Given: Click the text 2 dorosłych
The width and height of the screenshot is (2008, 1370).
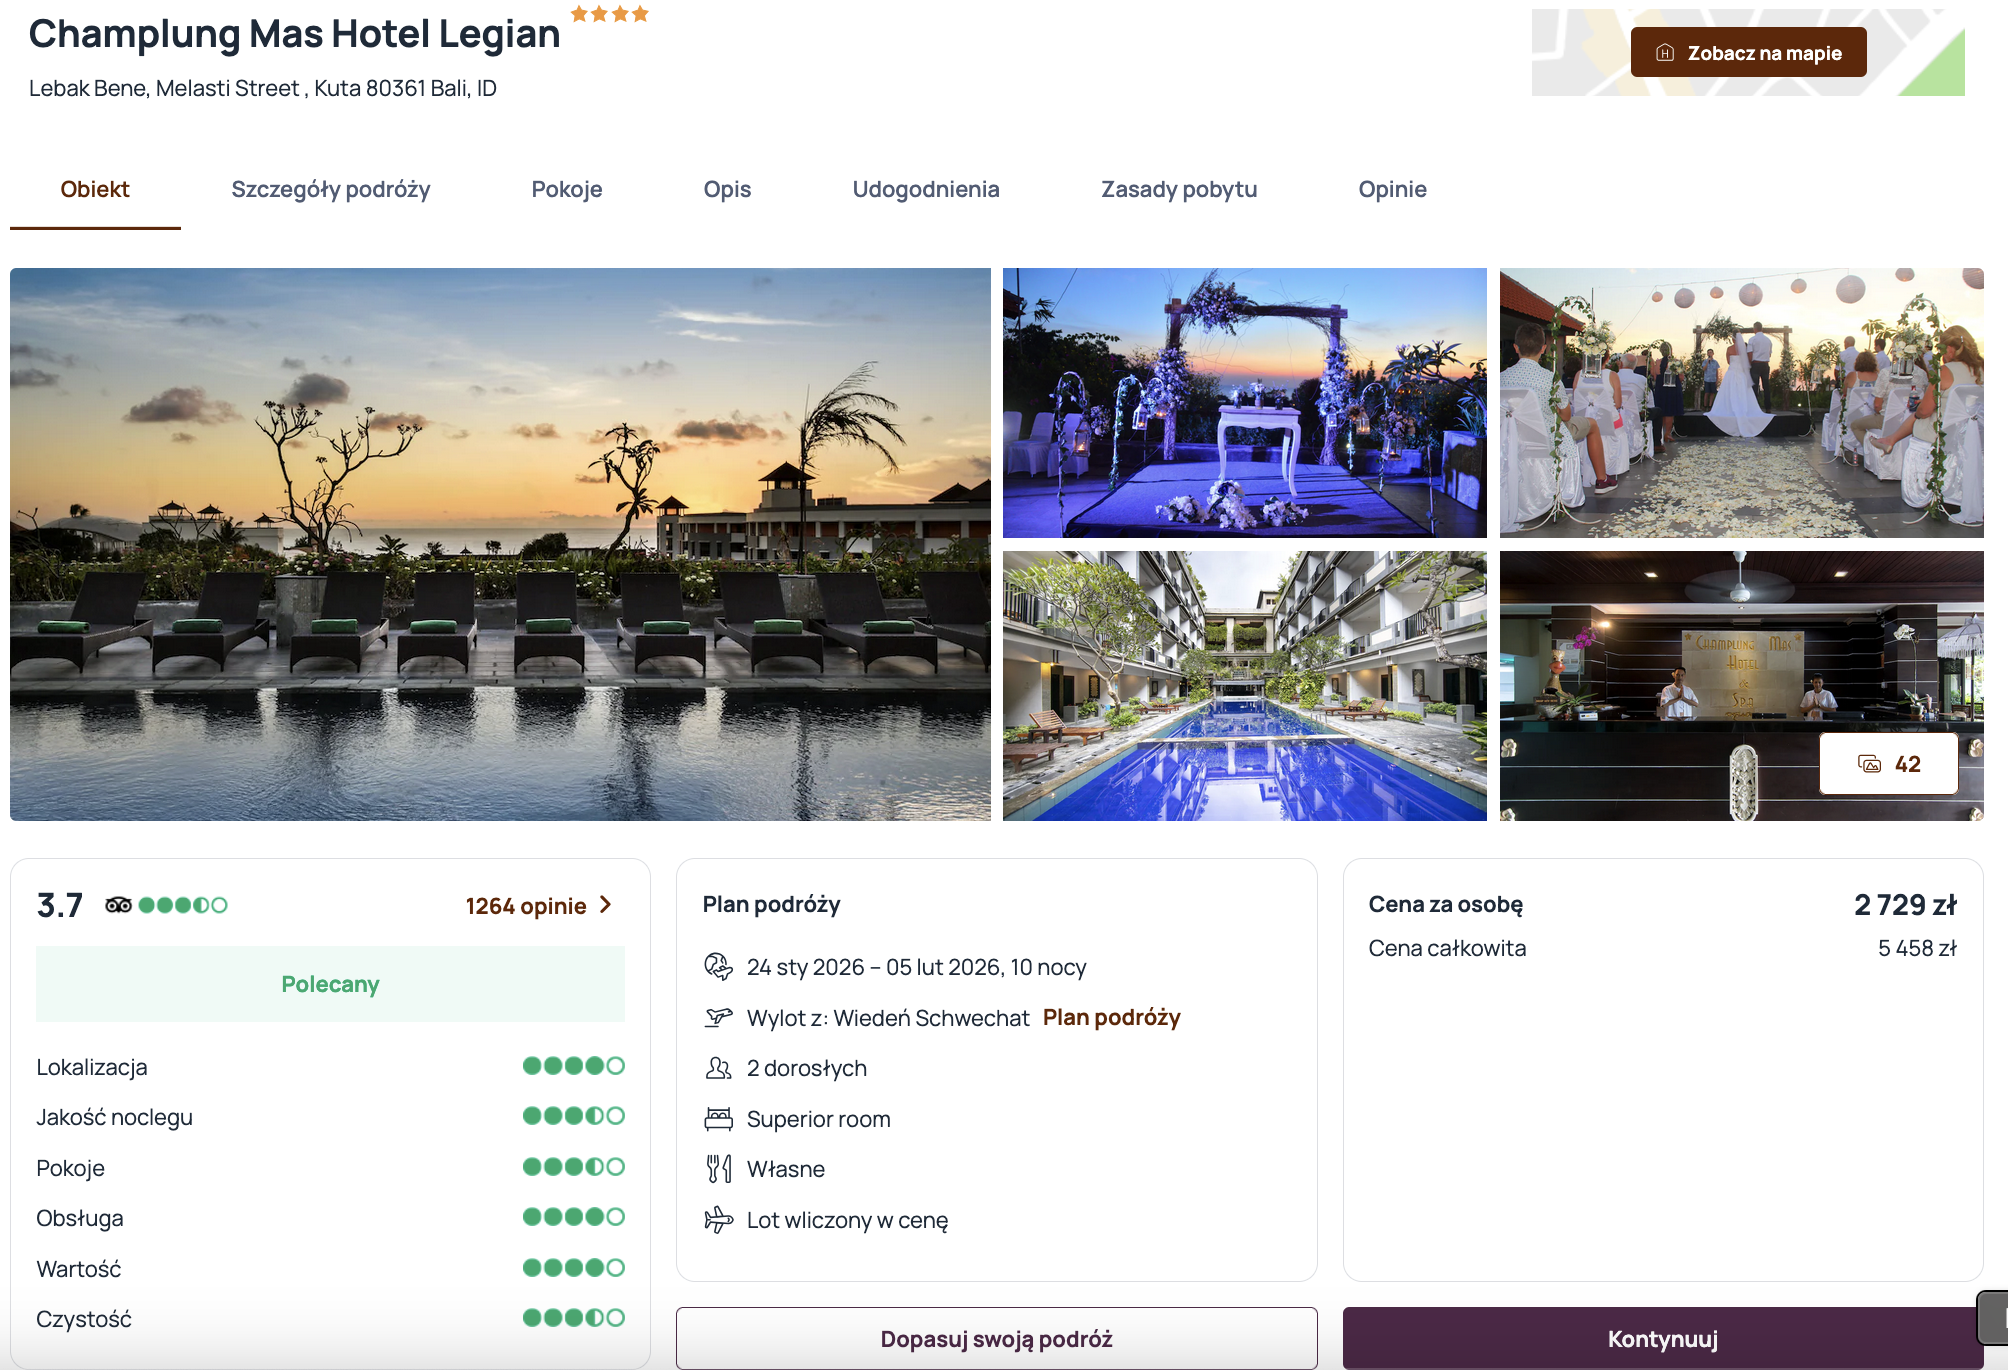Looking at the screenshot, I should [806, 1068].
